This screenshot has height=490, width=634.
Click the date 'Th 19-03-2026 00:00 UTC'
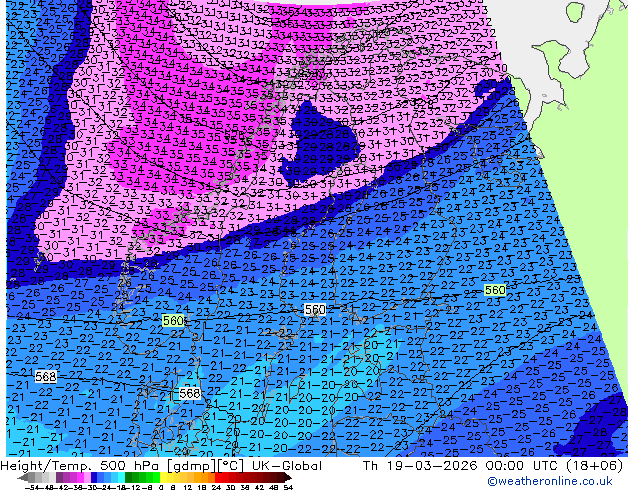pos(459,466)
